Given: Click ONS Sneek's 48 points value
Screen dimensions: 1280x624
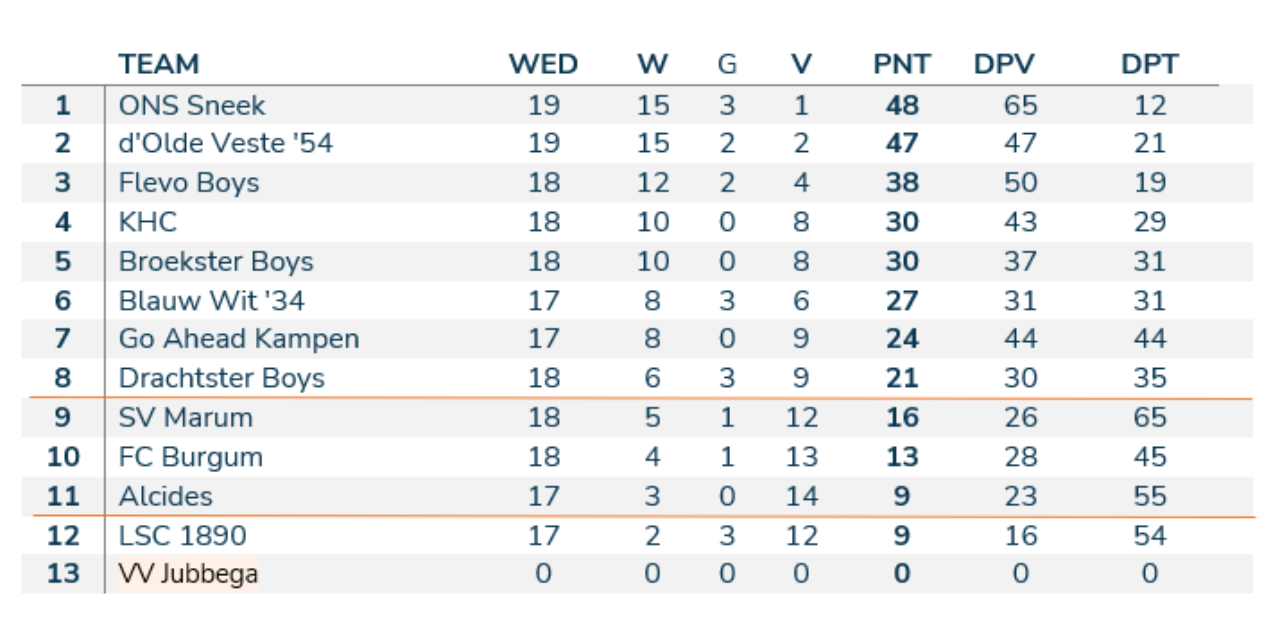Looking at the screenshot, I should [901, 105].
